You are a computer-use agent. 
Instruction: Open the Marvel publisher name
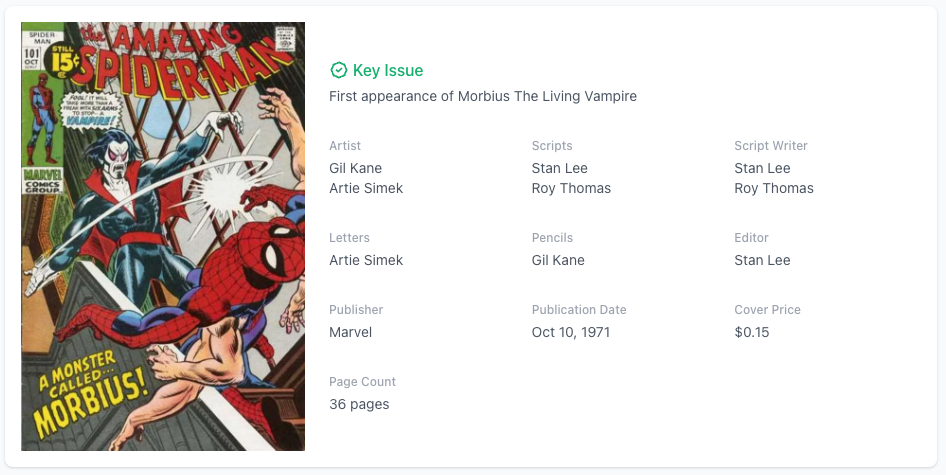350,332
